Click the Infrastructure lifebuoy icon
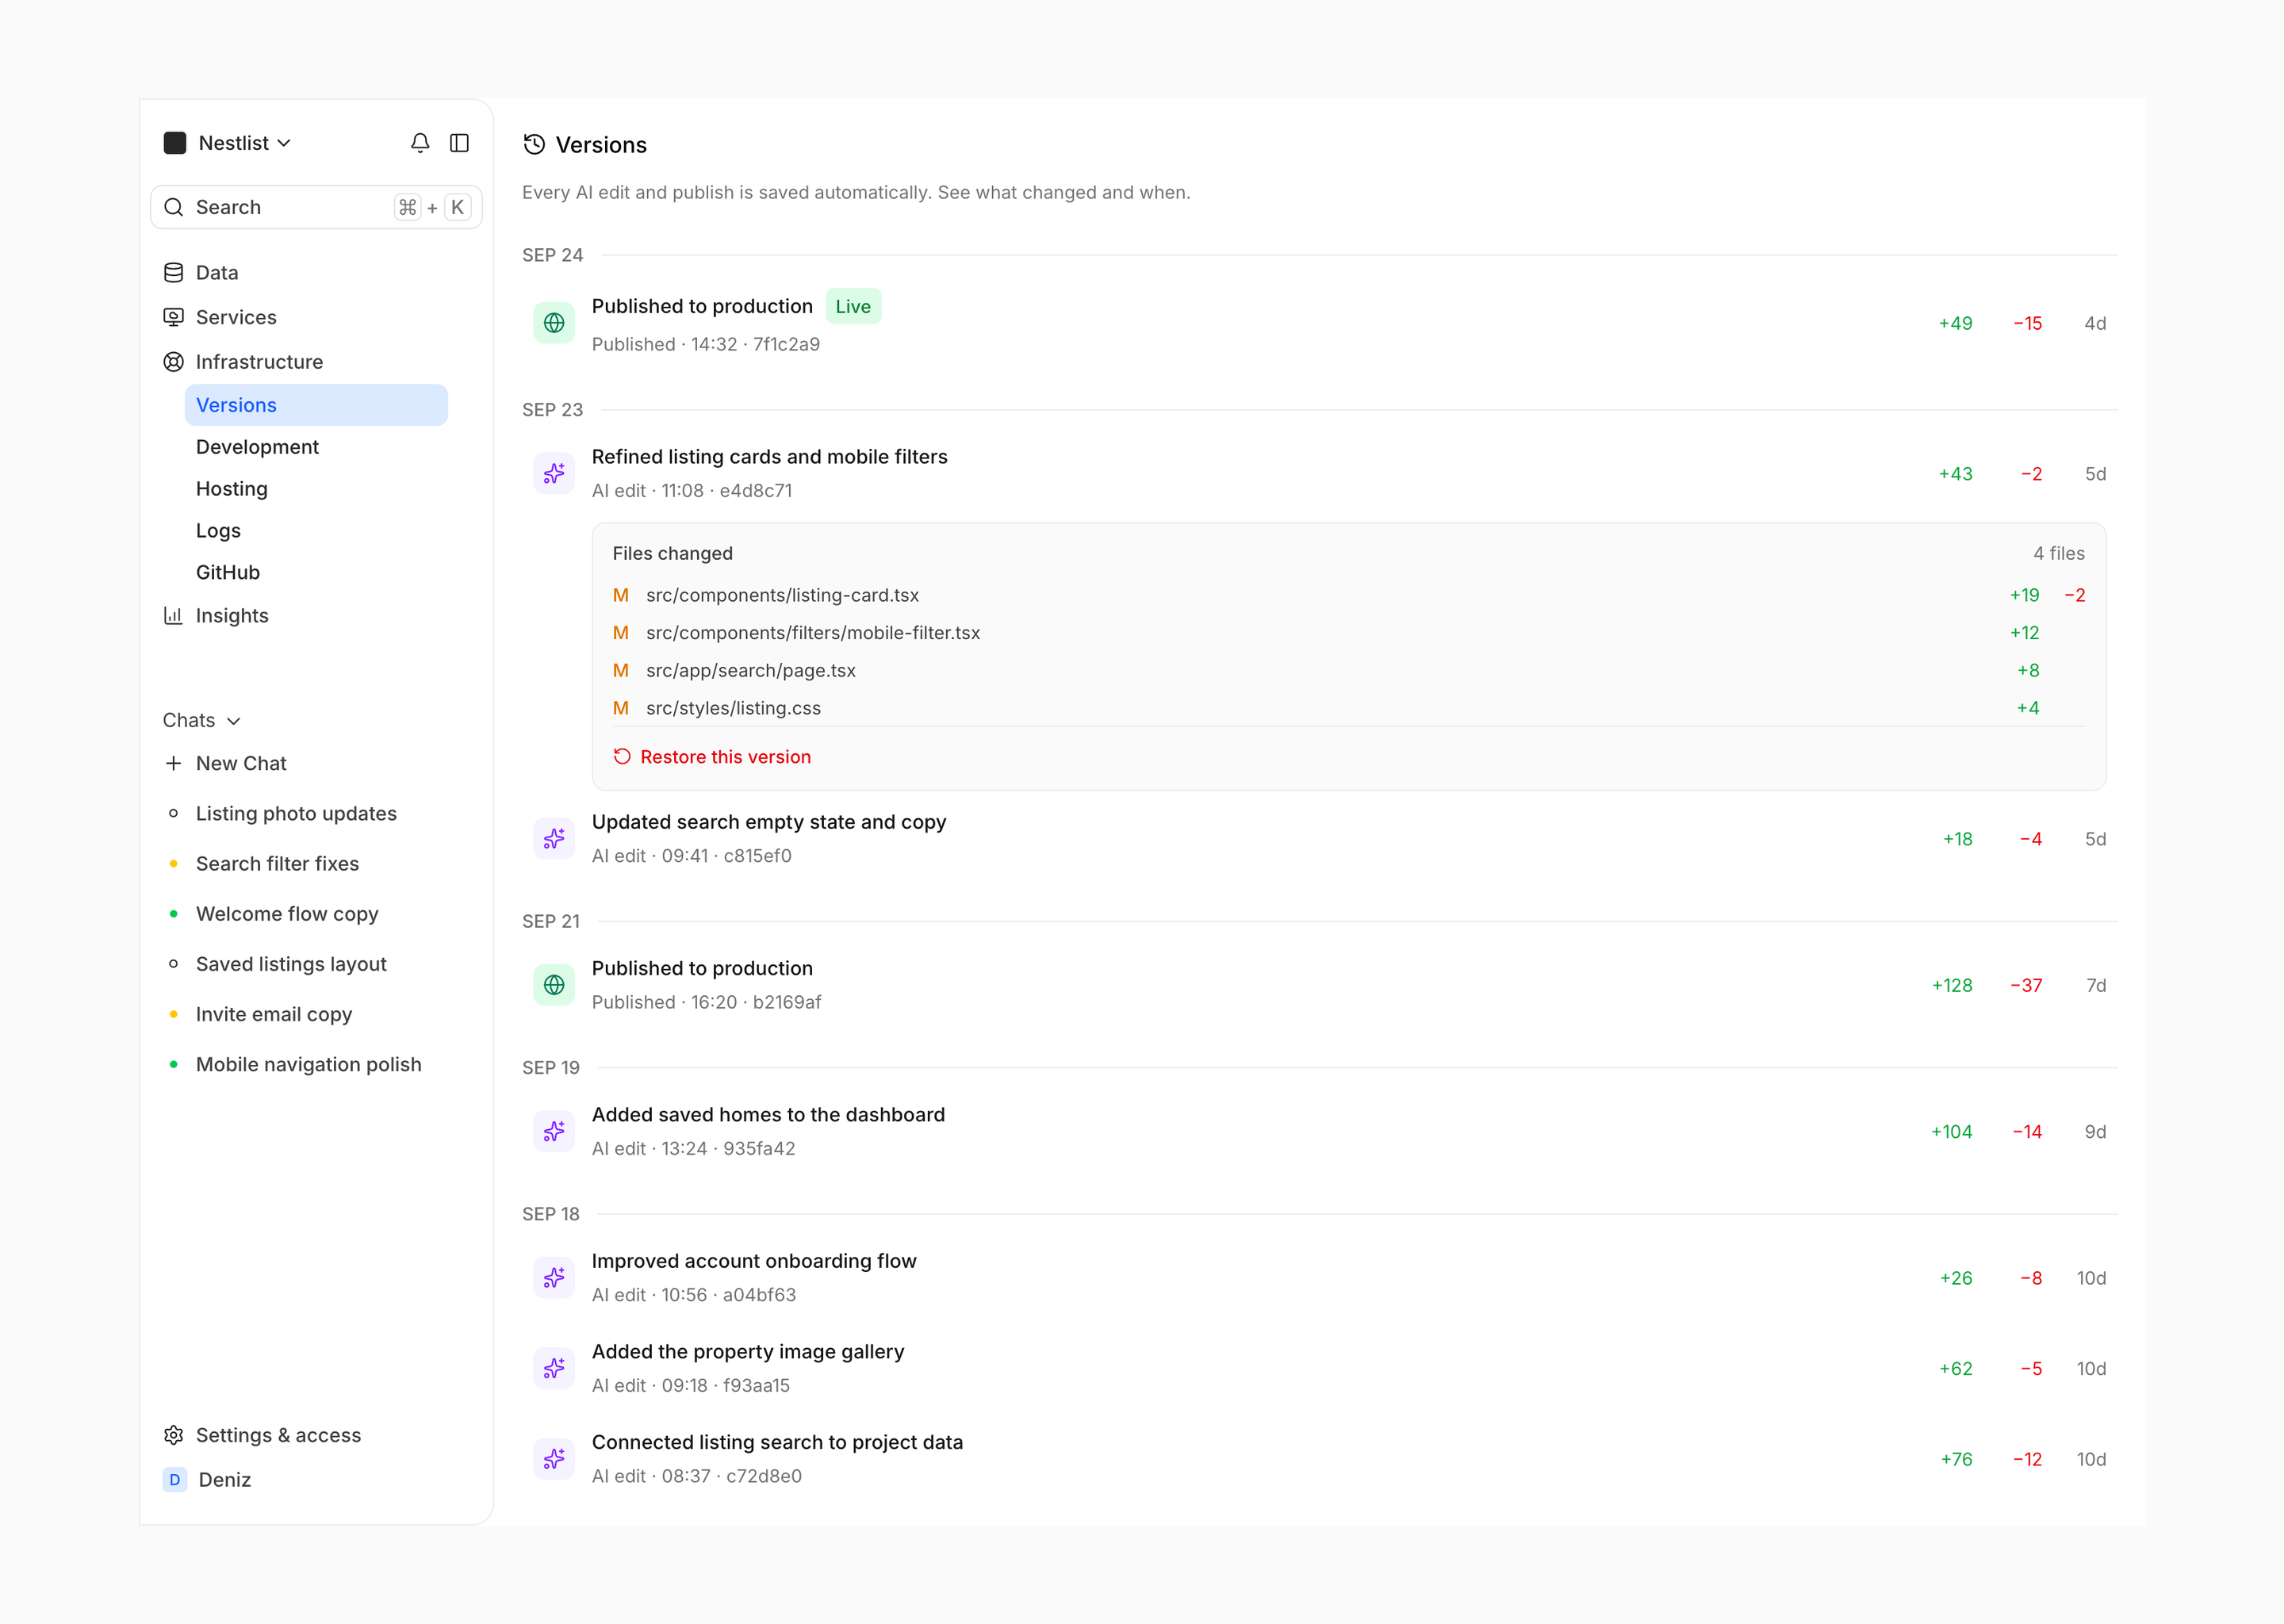The width and height of the screenshot is (2284, 1624). (x=173, y=362)
